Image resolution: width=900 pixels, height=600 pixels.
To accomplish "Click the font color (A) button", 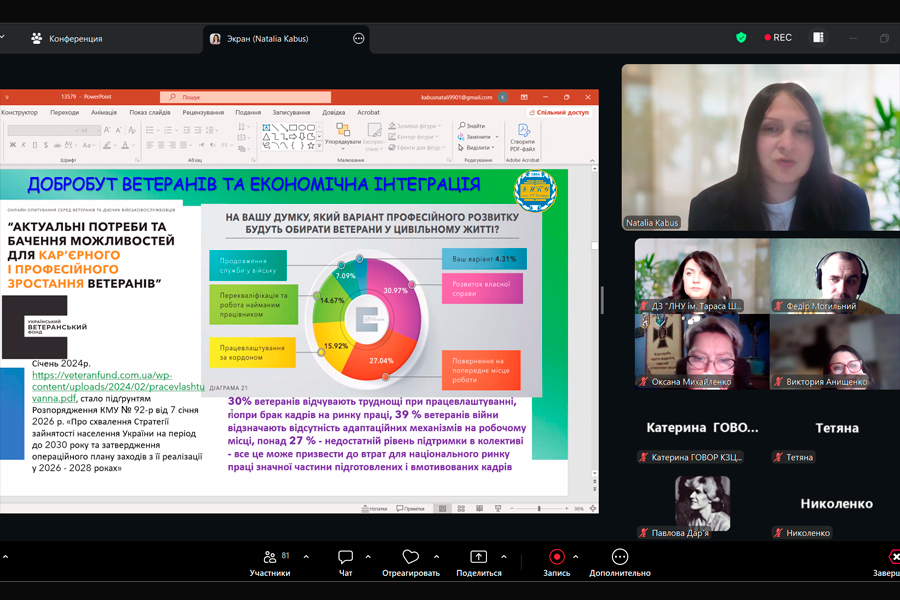I will point(125,145).
